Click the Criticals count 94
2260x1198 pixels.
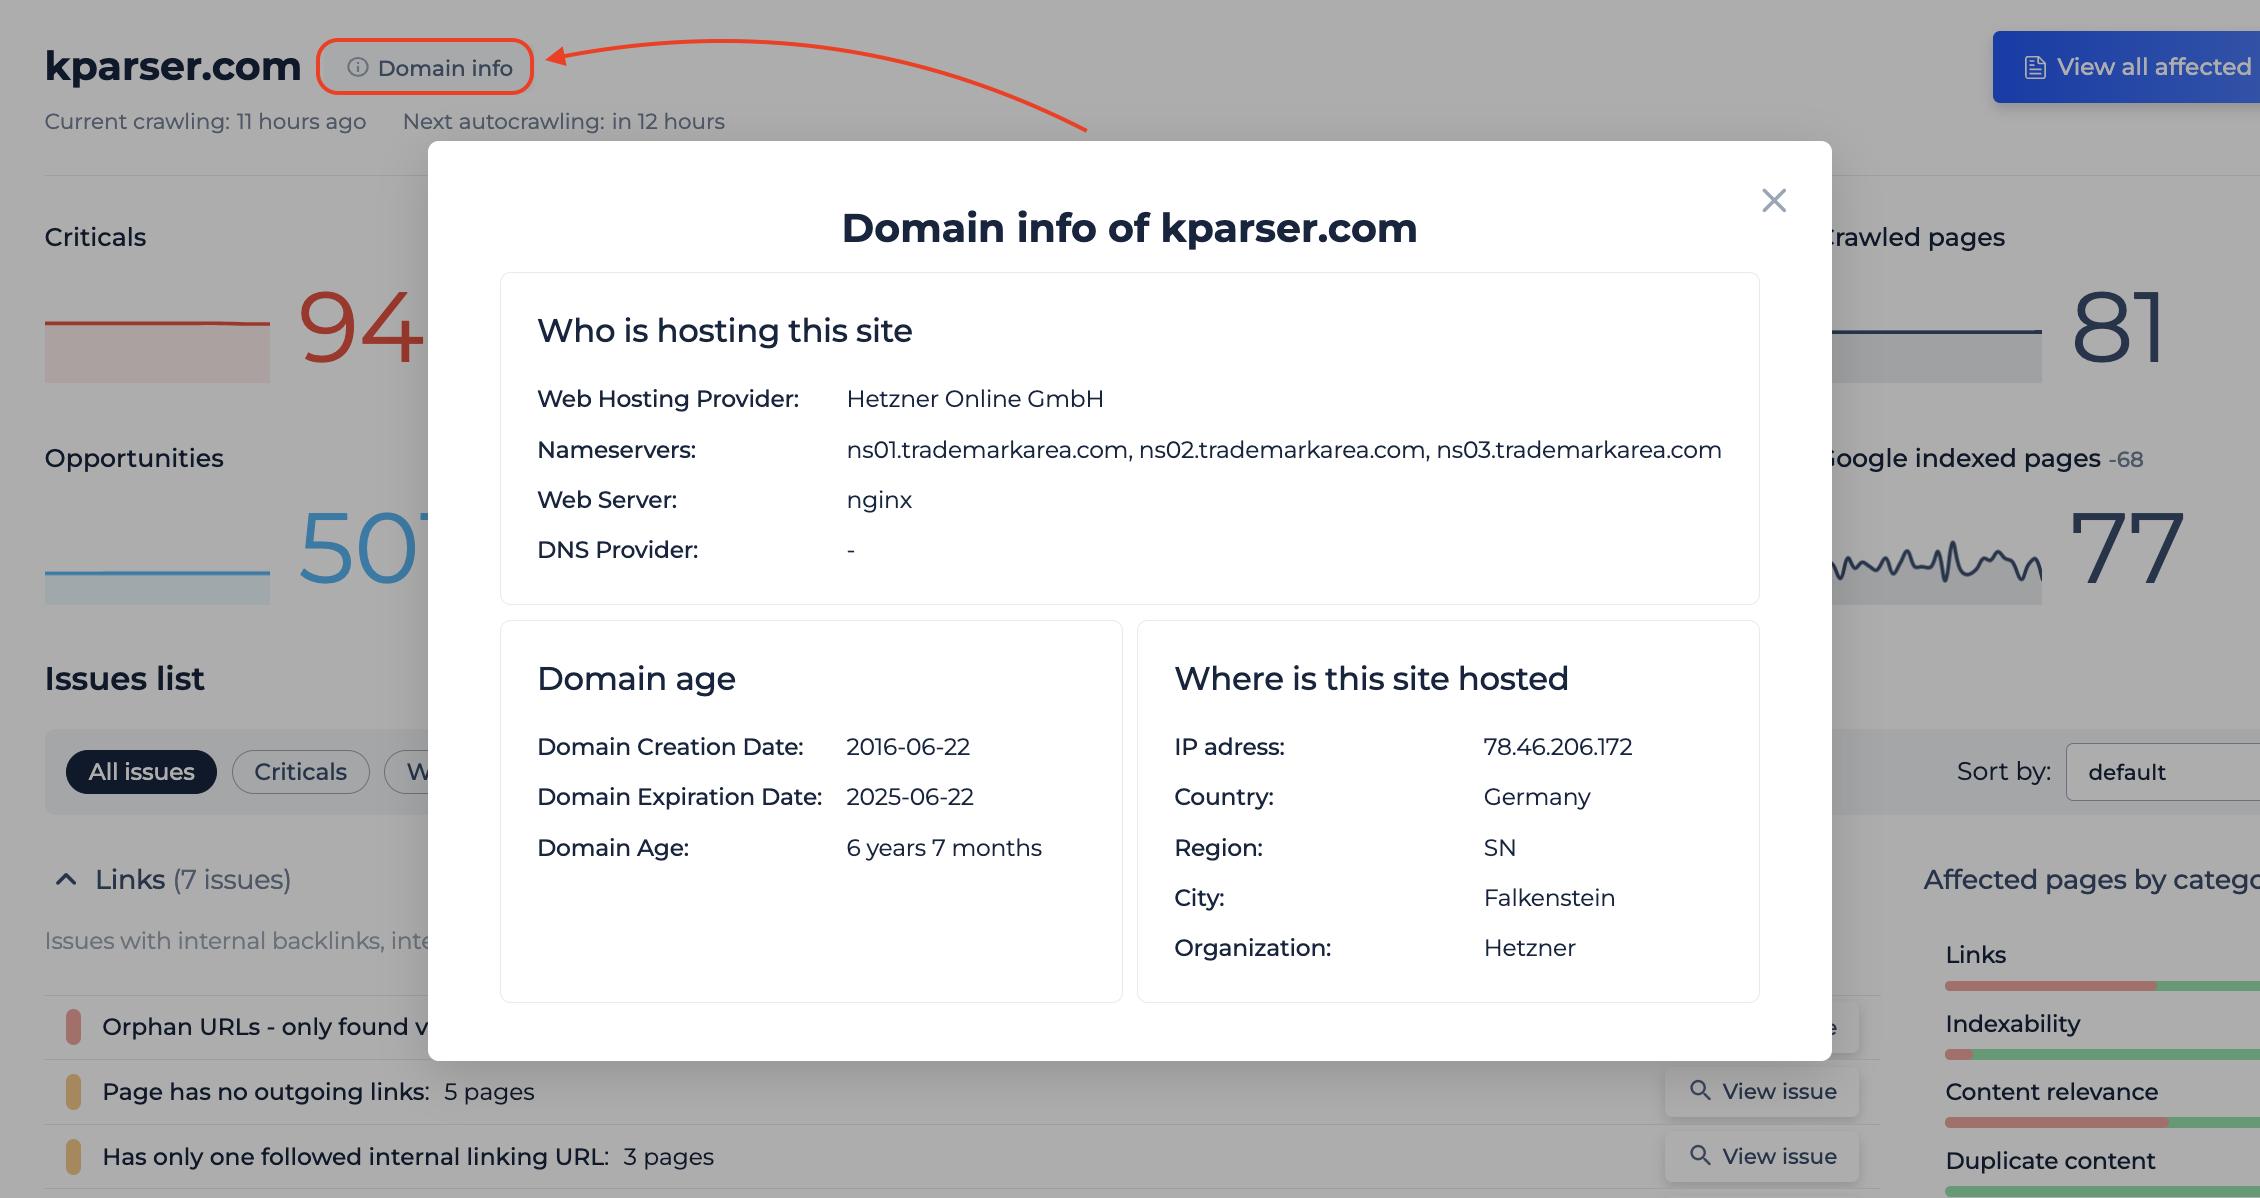pyautogui.click(x=361, y=328)
